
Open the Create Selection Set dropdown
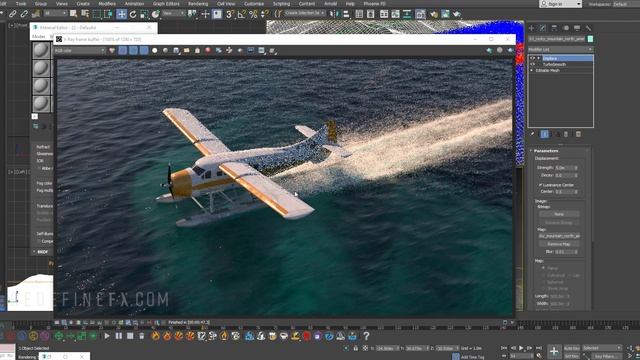305,13
